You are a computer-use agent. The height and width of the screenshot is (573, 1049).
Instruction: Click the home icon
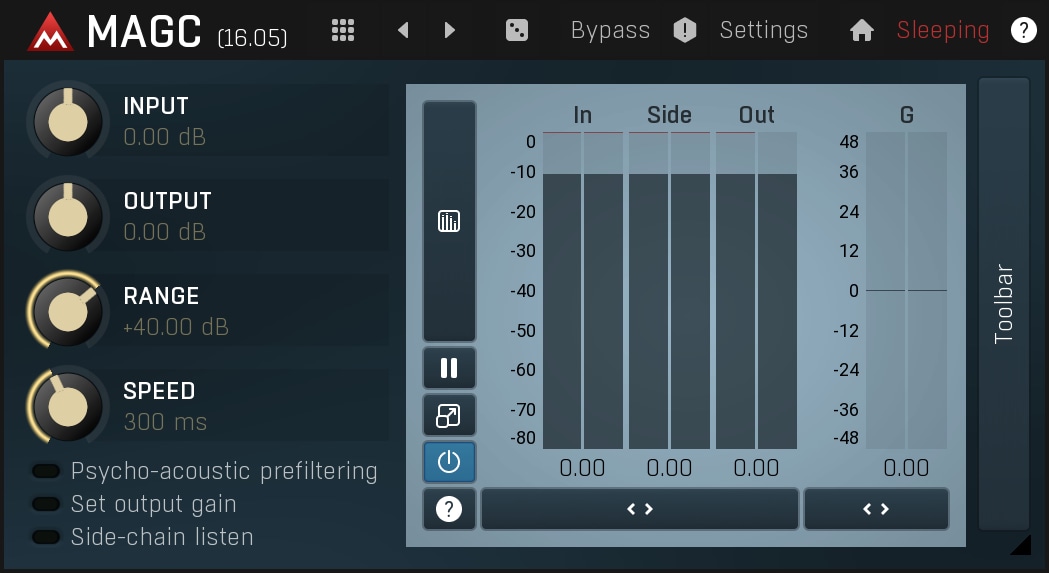point(862,30)
